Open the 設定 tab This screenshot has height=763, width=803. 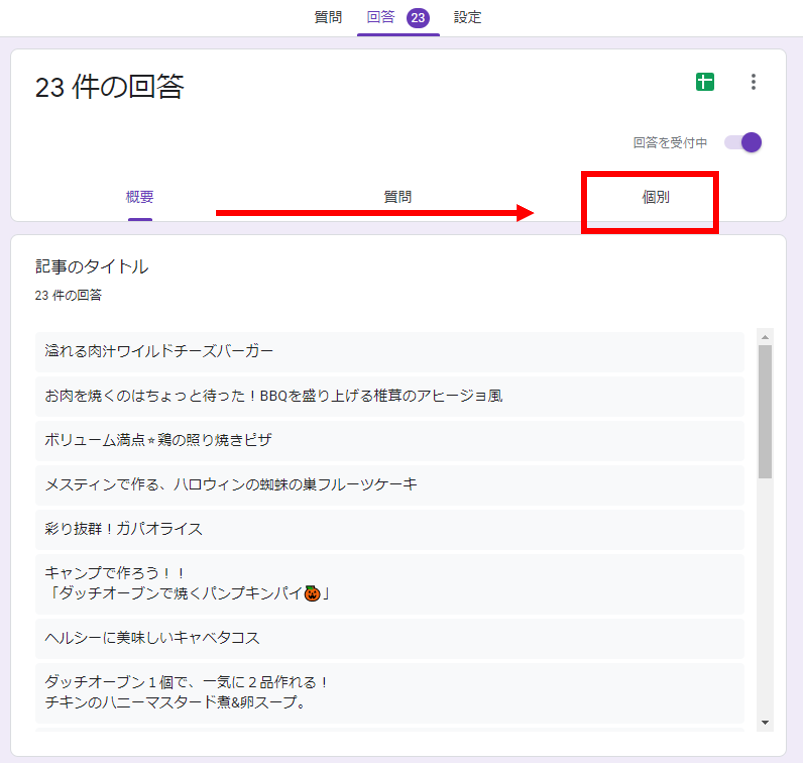point(467,17)
